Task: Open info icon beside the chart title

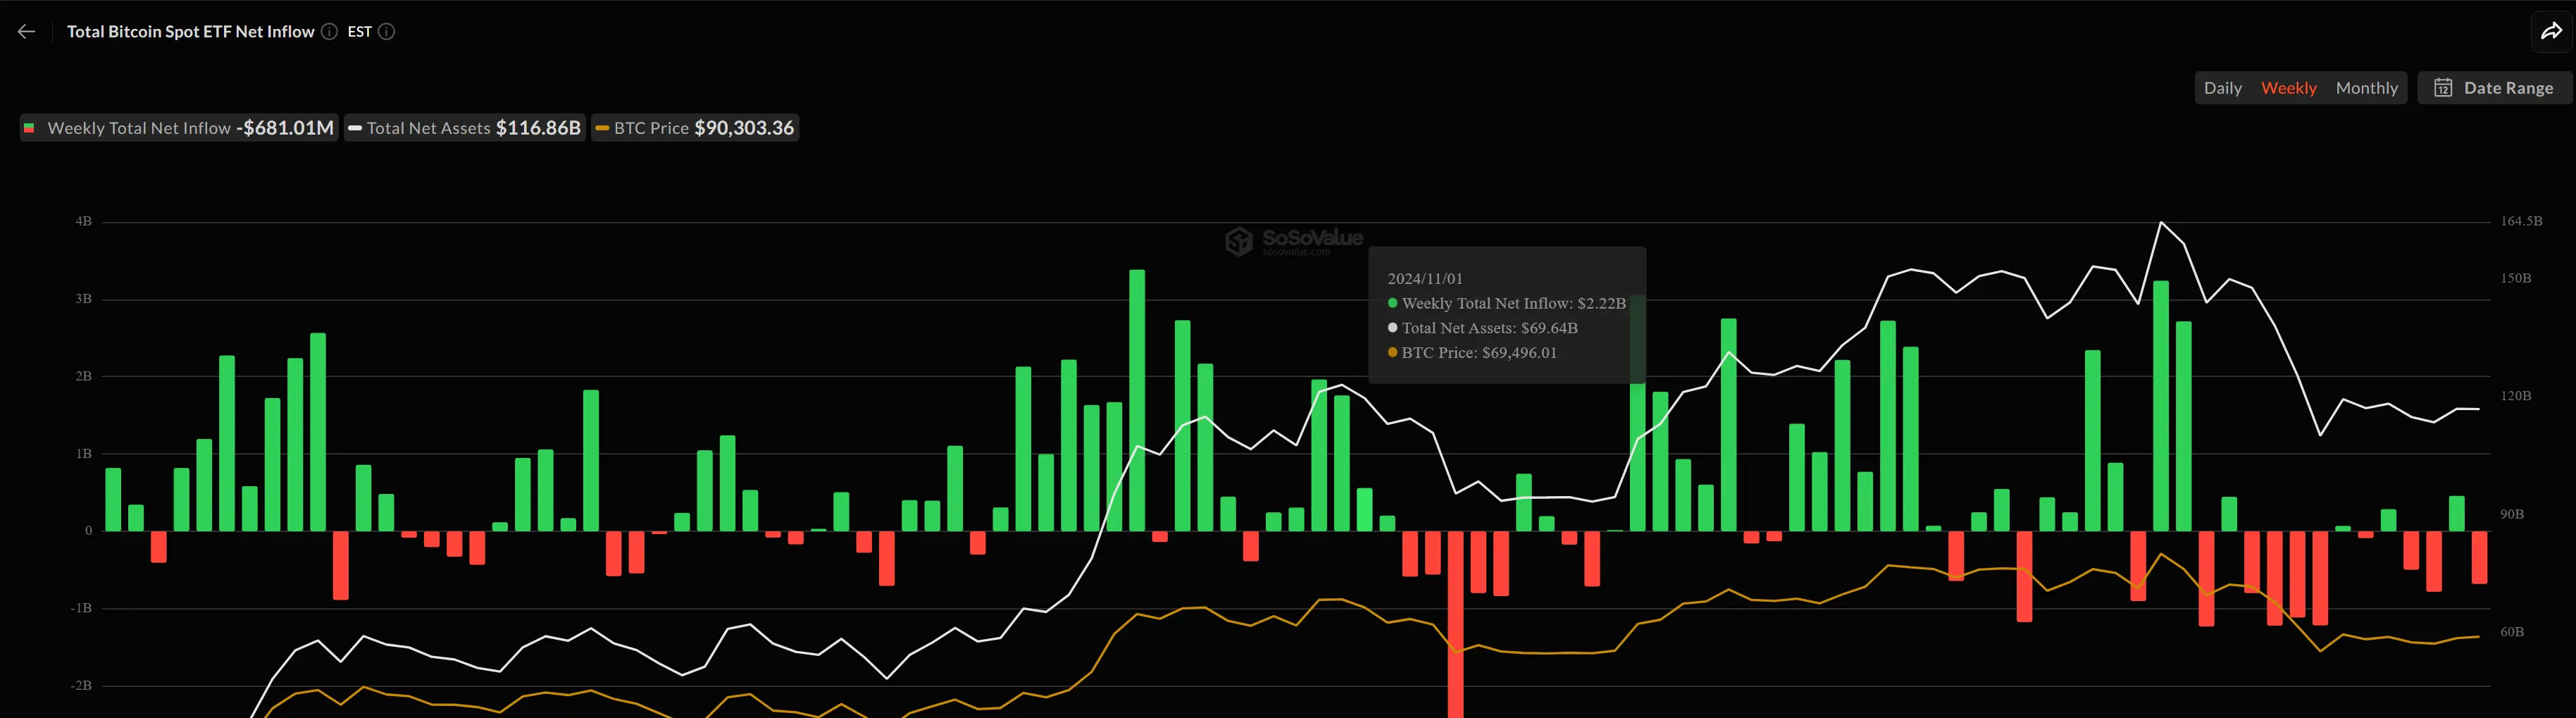Action: pos(329,32)
